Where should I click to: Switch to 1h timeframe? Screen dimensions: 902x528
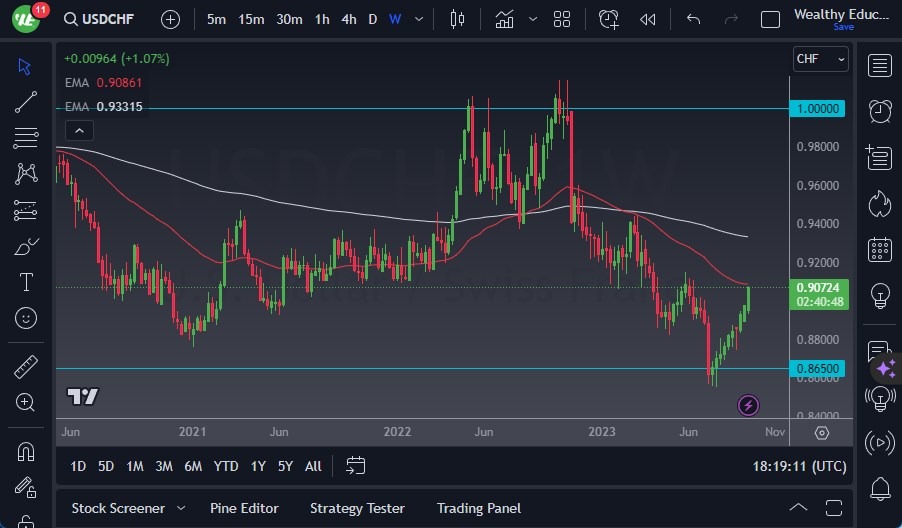coord(322,20)
